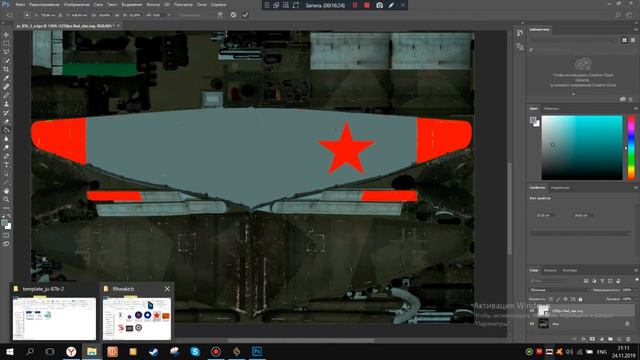Open the layer blend mode dropdown
The height and width of the screenshot is (360, 640).
560,290
